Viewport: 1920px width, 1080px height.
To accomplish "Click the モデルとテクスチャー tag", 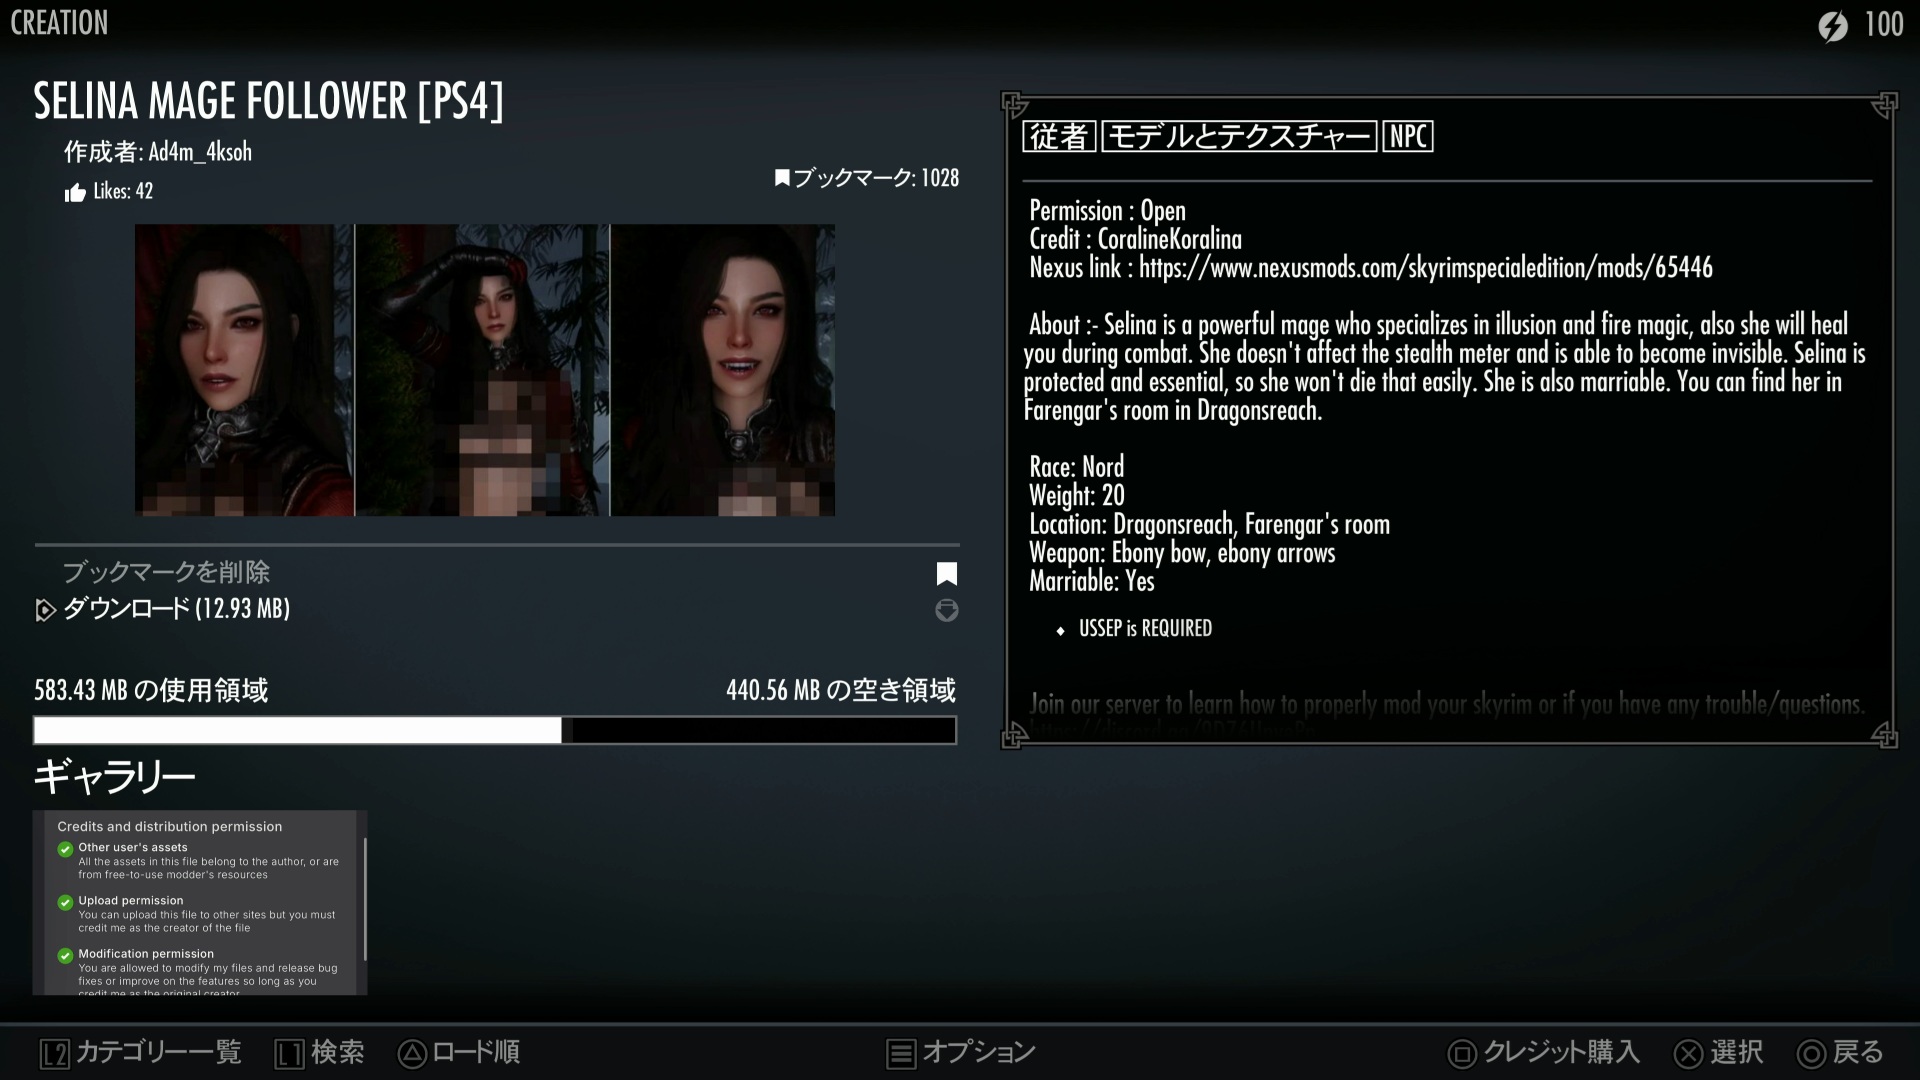I will [x=1239, y=136].
